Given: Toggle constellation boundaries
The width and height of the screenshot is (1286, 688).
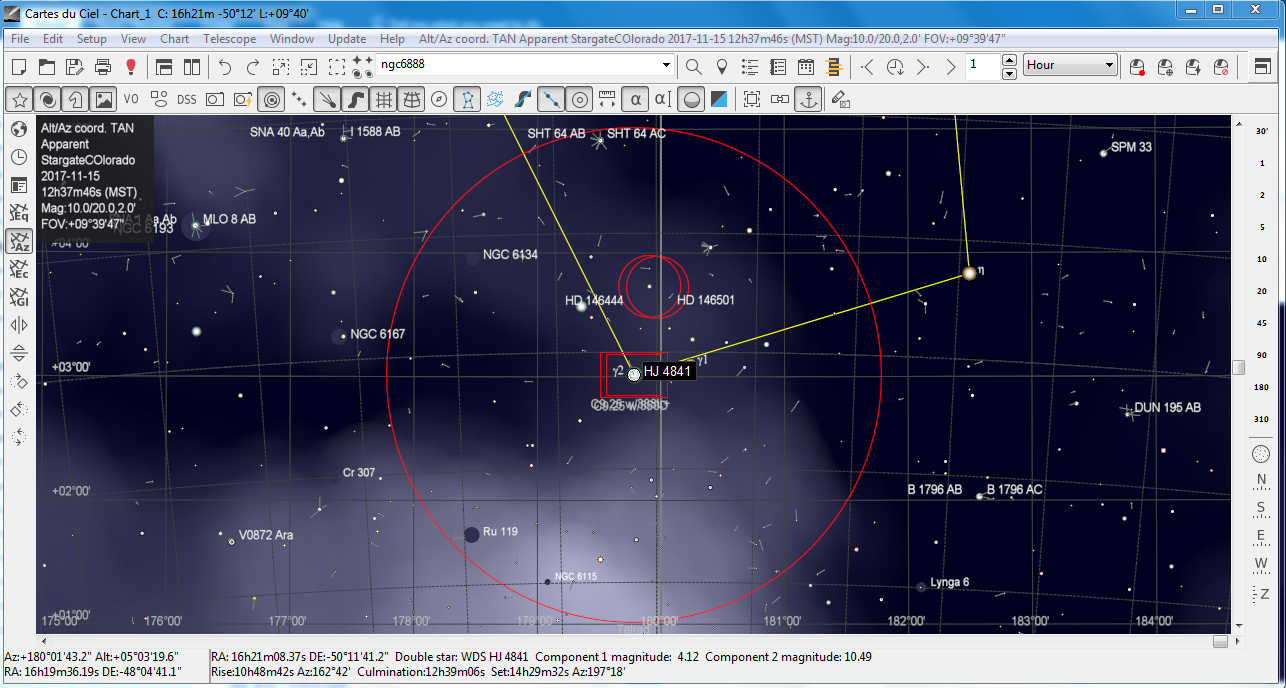Looking at the screenshot, I should [x=495, y=99].
